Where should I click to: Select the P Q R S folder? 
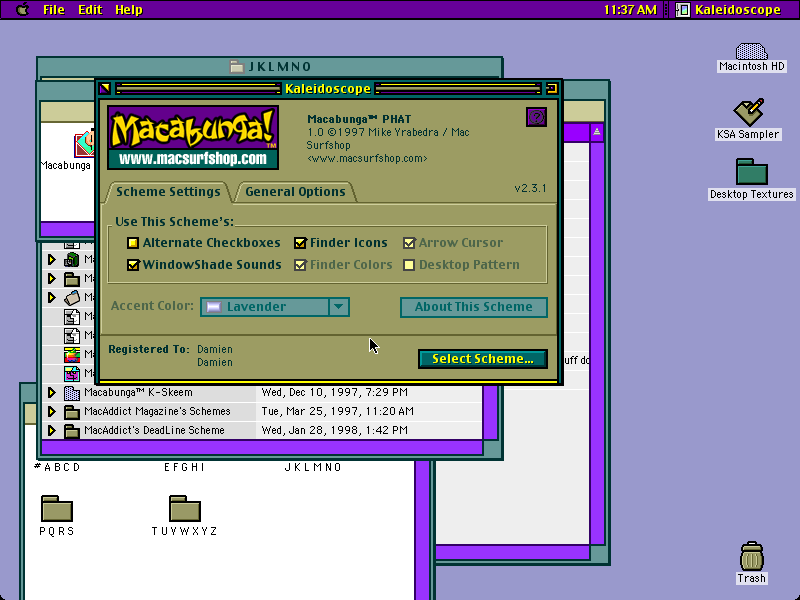57,515
